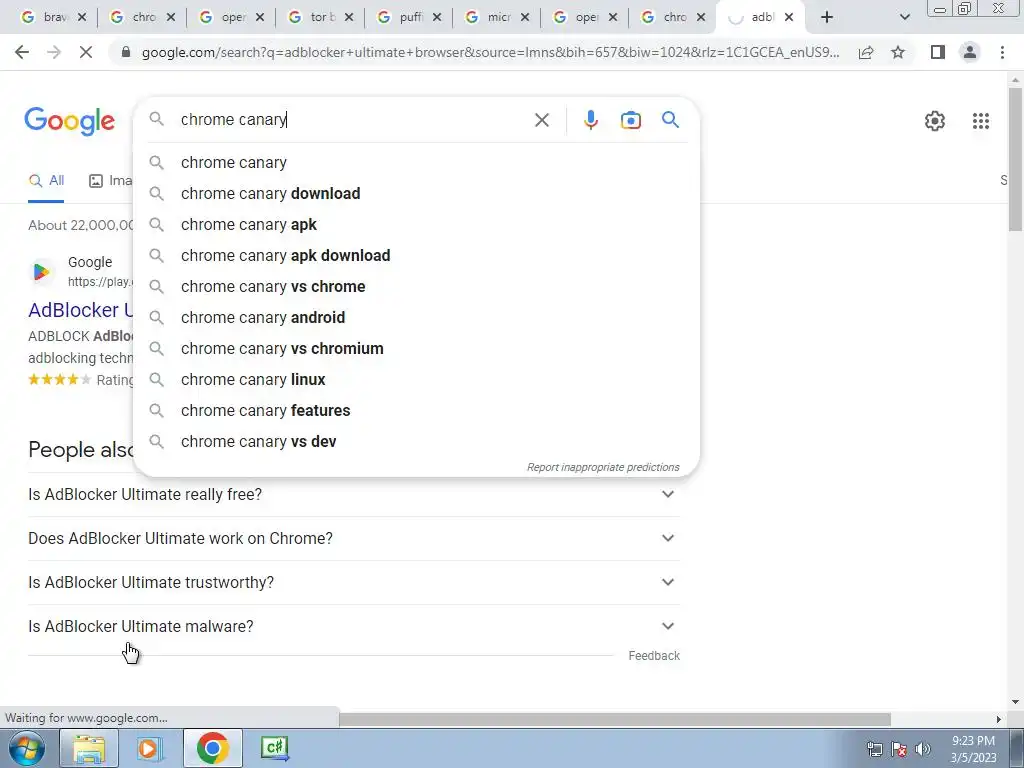Click the Chrome taskbar icon

pyautogui.click(x=212, y=748)
